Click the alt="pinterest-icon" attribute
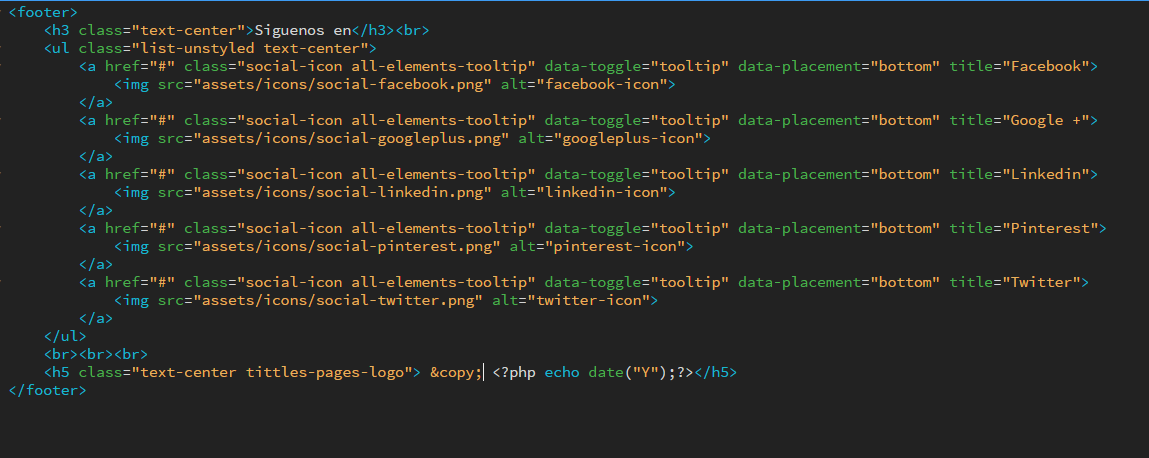Screen dimensions: 1149x458 [x=597, y=247]
